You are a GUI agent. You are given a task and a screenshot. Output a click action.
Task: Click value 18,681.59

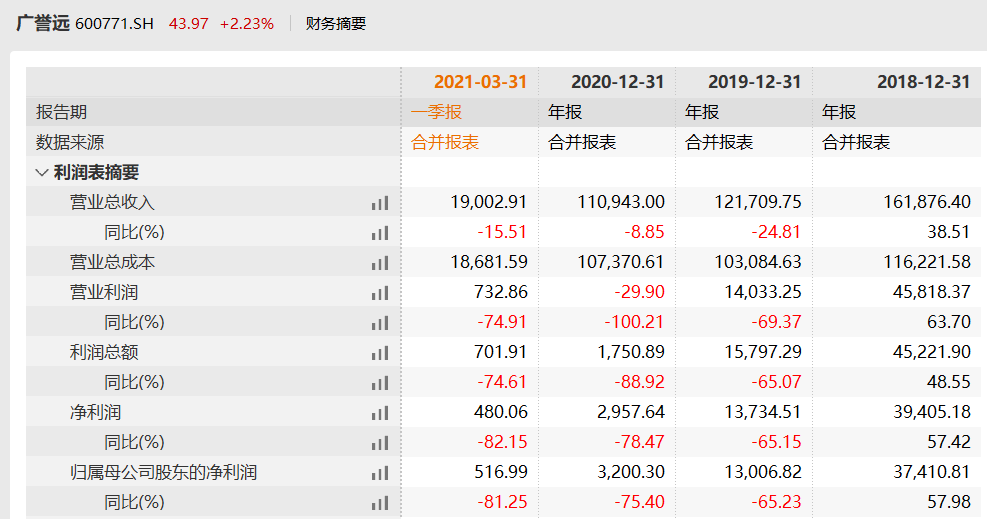point(489,262)
